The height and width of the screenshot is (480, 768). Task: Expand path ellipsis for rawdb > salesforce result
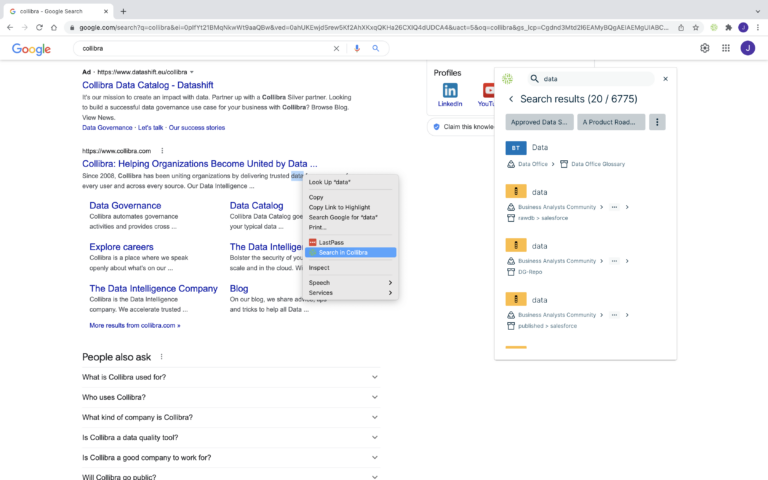[x=614, y=207]
